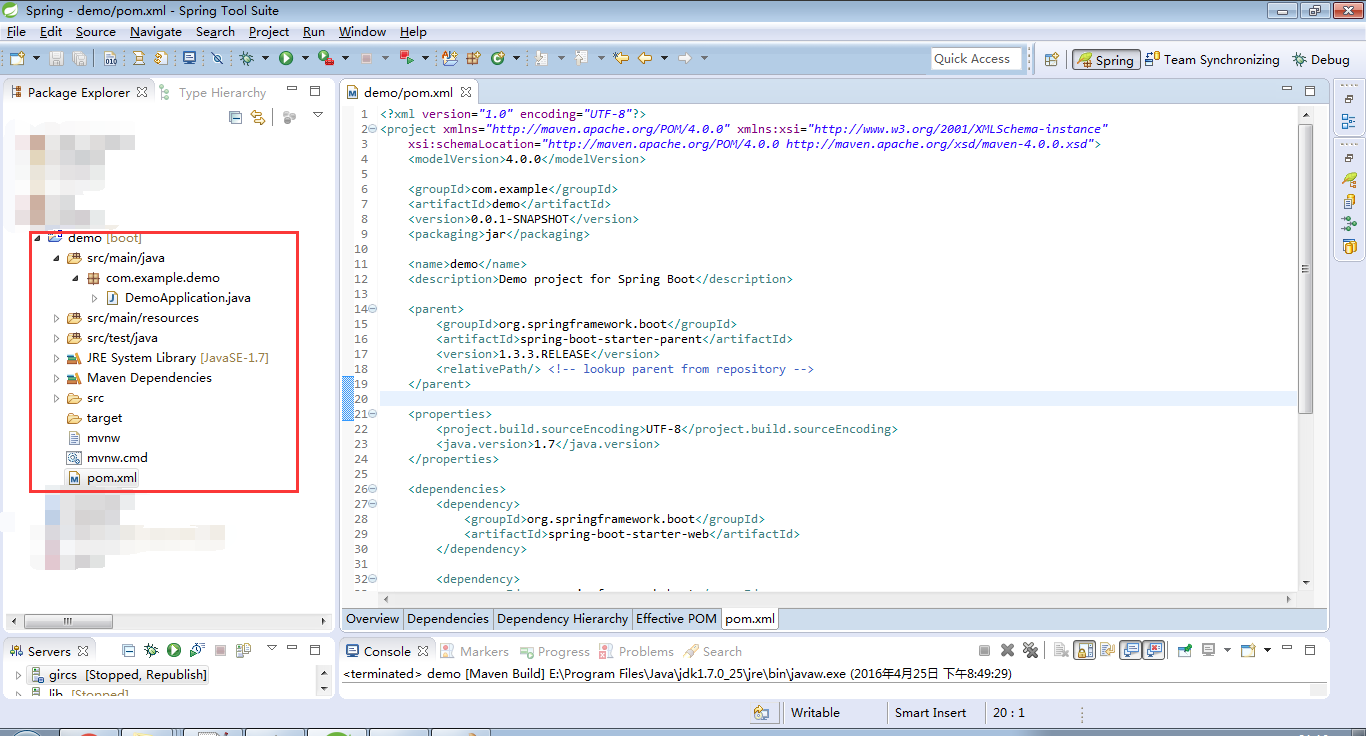The height and width of the screenshot is (736, 1366).
Task: Switch to the Spring perspective button
Action: pyautogui.click(x=1105, y=60)
